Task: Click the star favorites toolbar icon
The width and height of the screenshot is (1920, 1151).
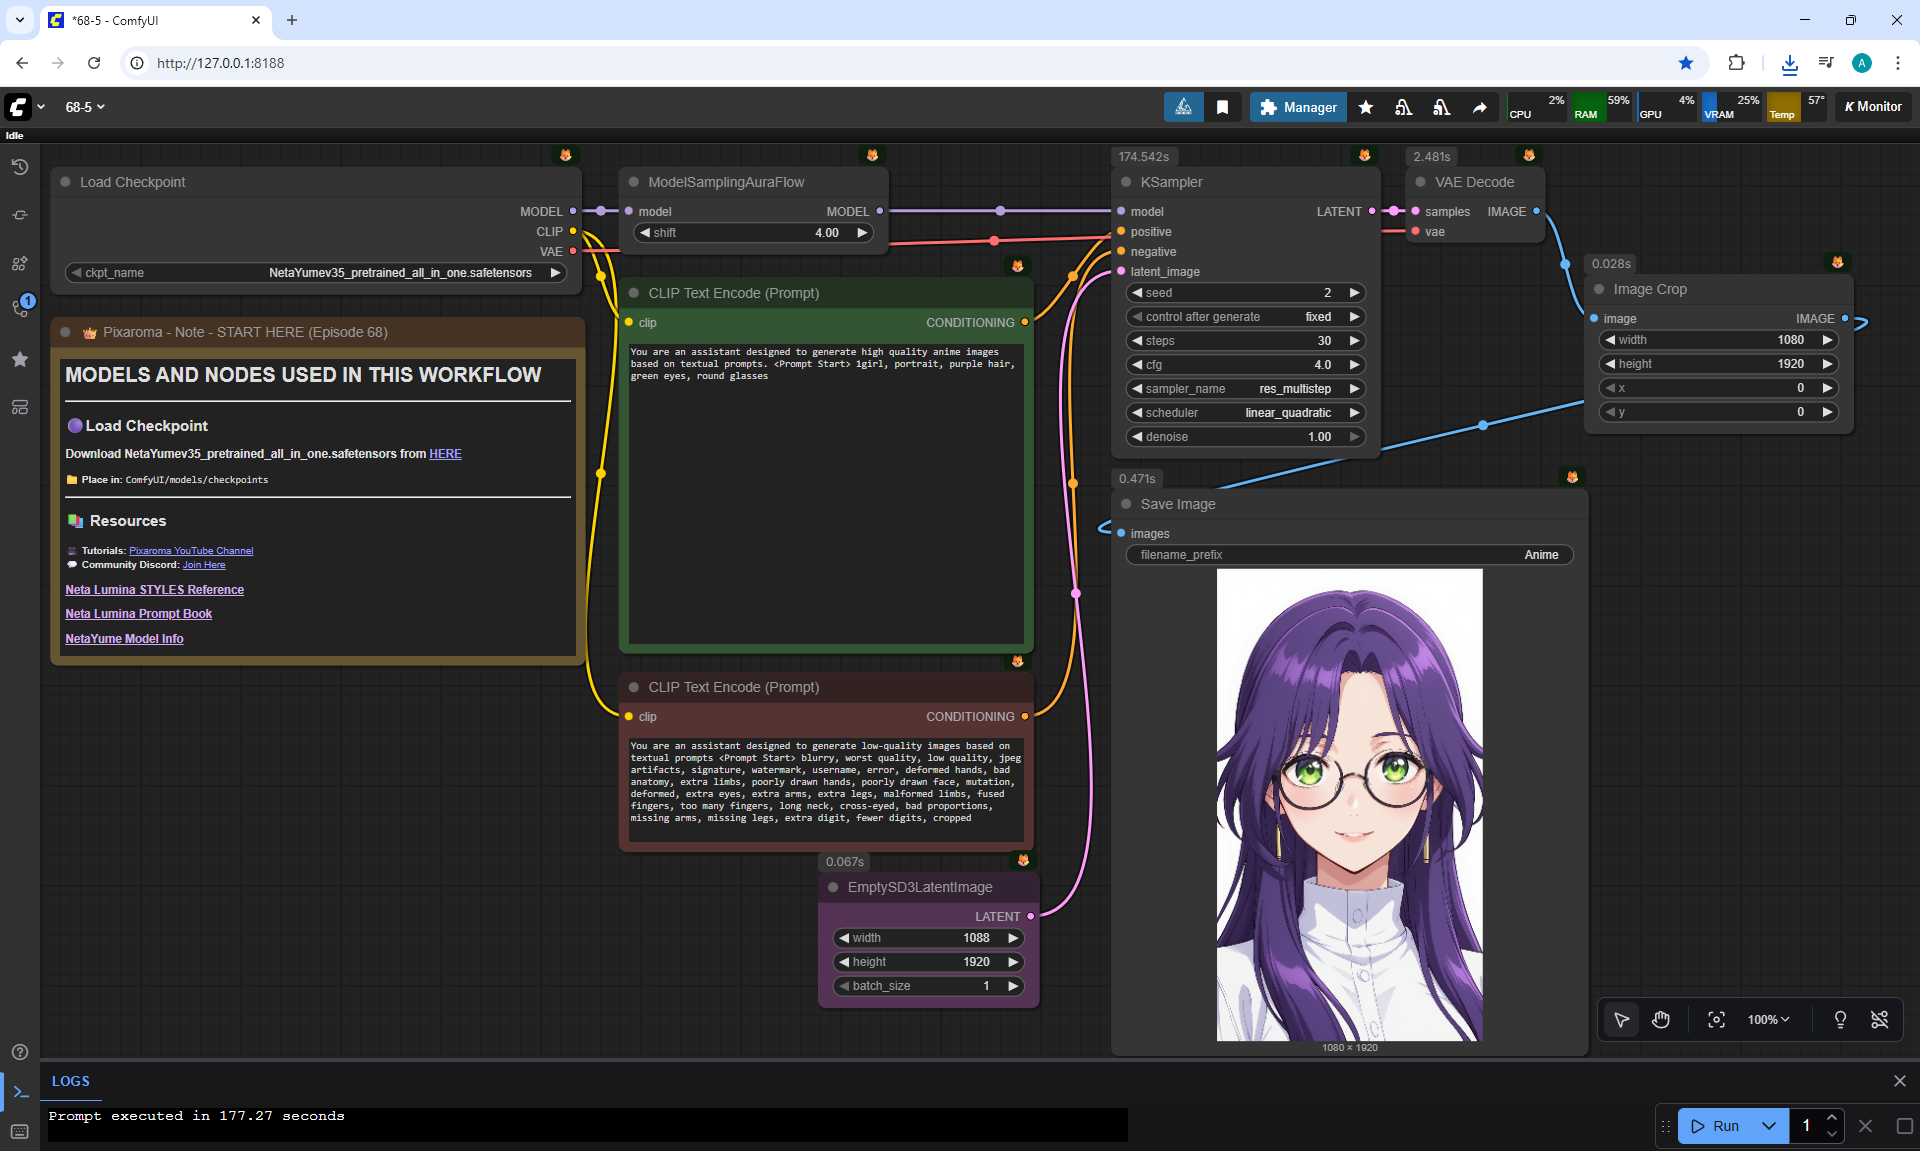Action: tap(1365, 107)
